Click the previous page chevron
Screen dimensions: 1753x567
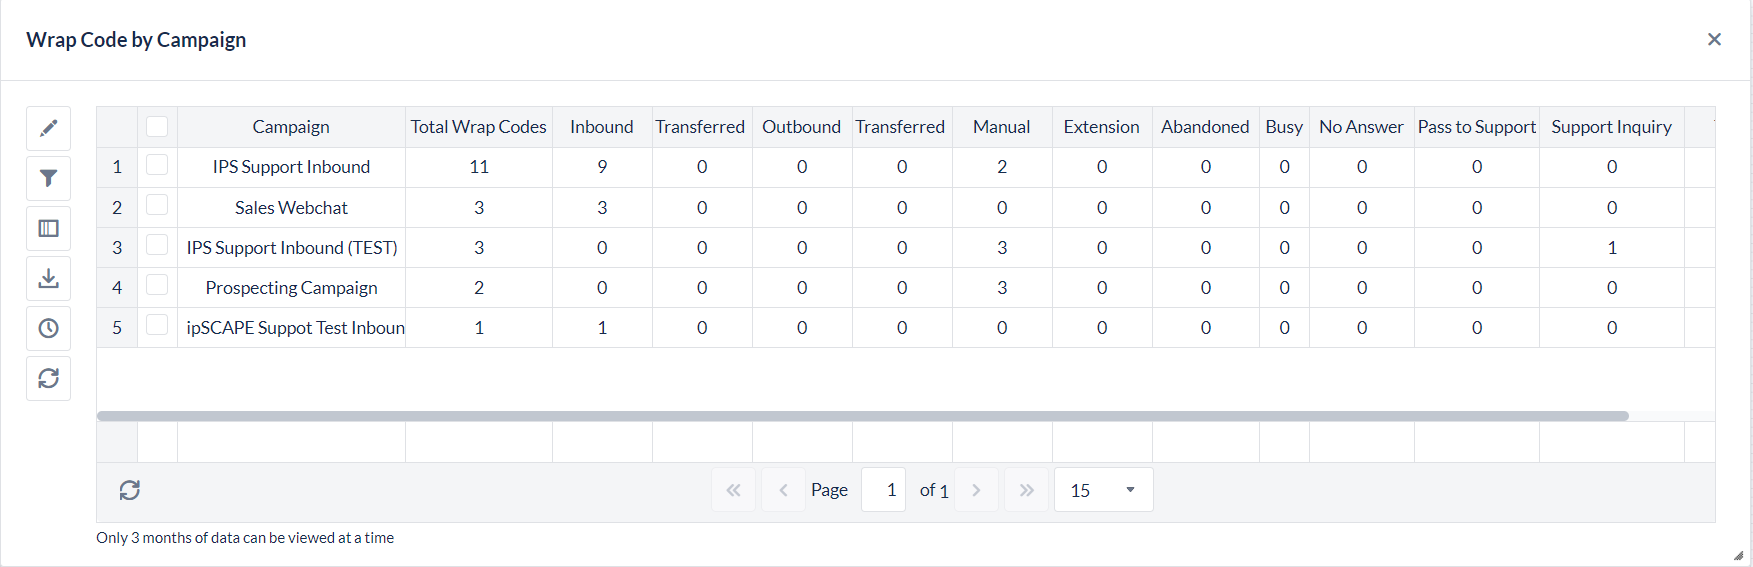(783, 490)
